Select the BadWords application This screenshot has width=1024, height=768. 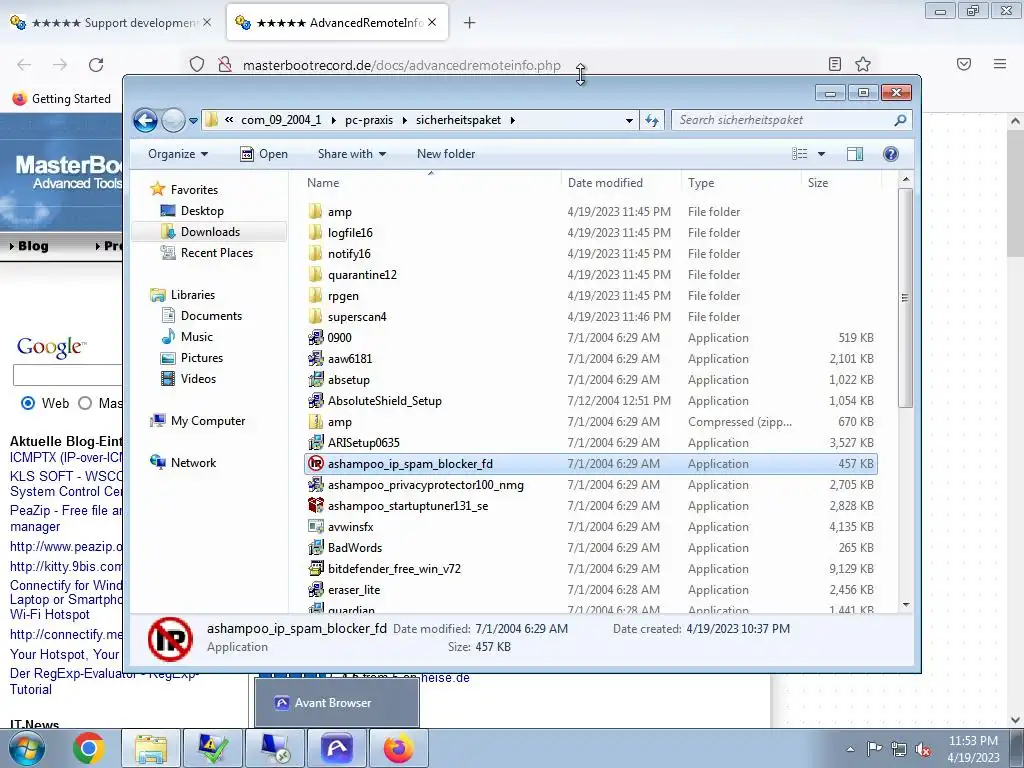coord(355,548)
